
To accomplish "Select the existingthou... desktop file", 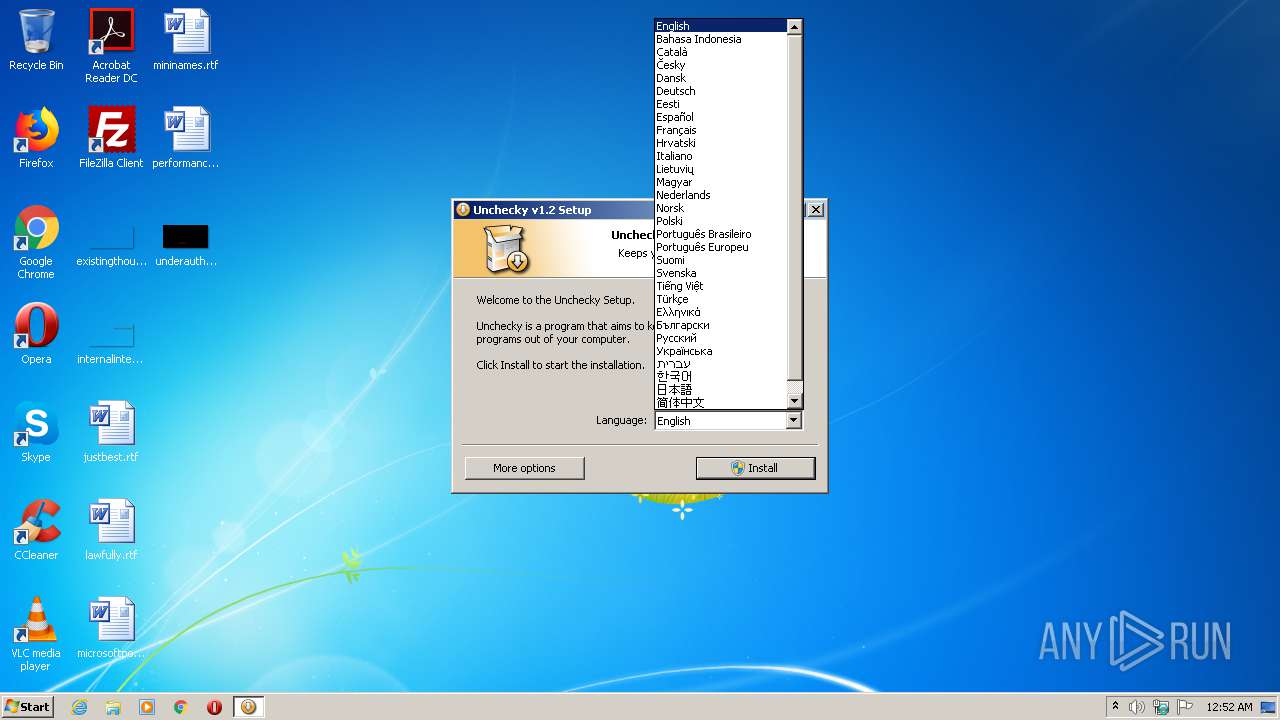I will 111,244.
